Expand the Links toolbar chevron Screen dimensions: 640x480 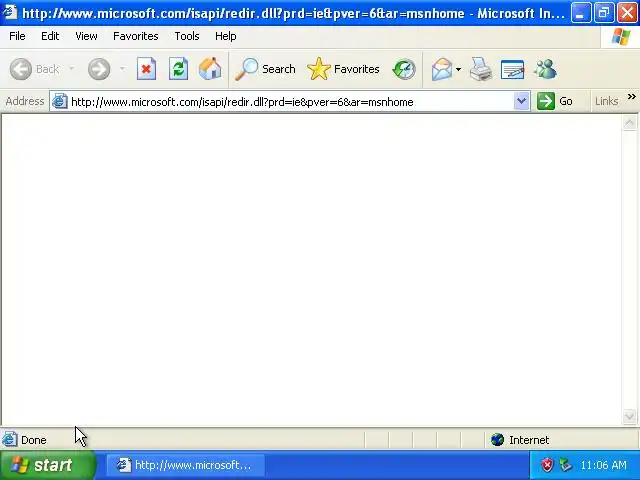tap(631, 97)
